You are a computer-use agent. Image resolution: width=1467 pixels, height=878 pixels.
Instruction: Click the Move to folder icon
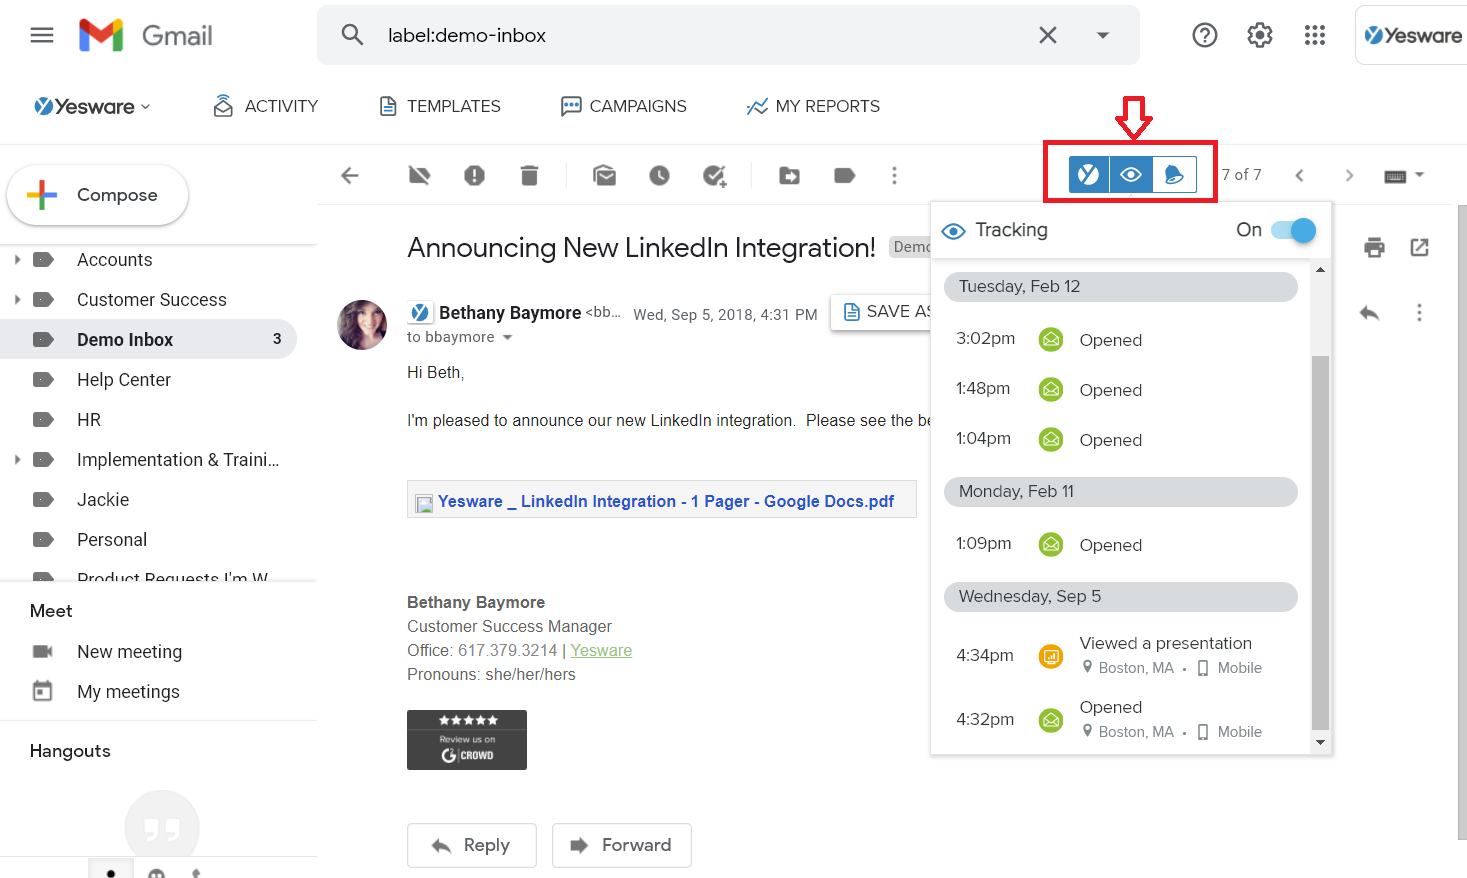(x=789, y=176)
